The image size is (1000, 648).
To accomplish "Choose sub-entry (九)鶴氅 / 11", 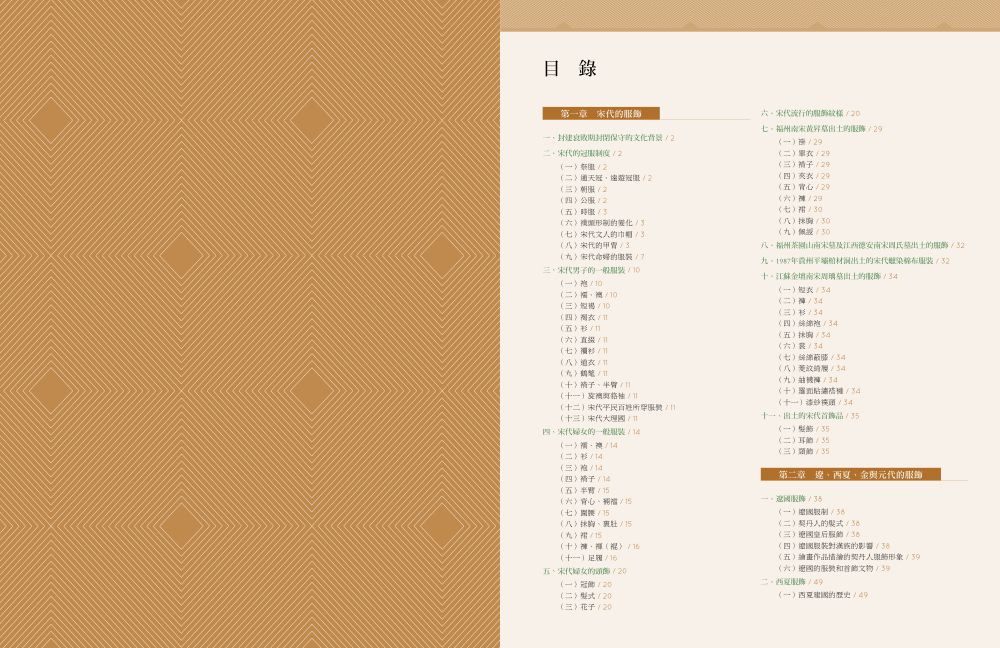I will point(584,374).
